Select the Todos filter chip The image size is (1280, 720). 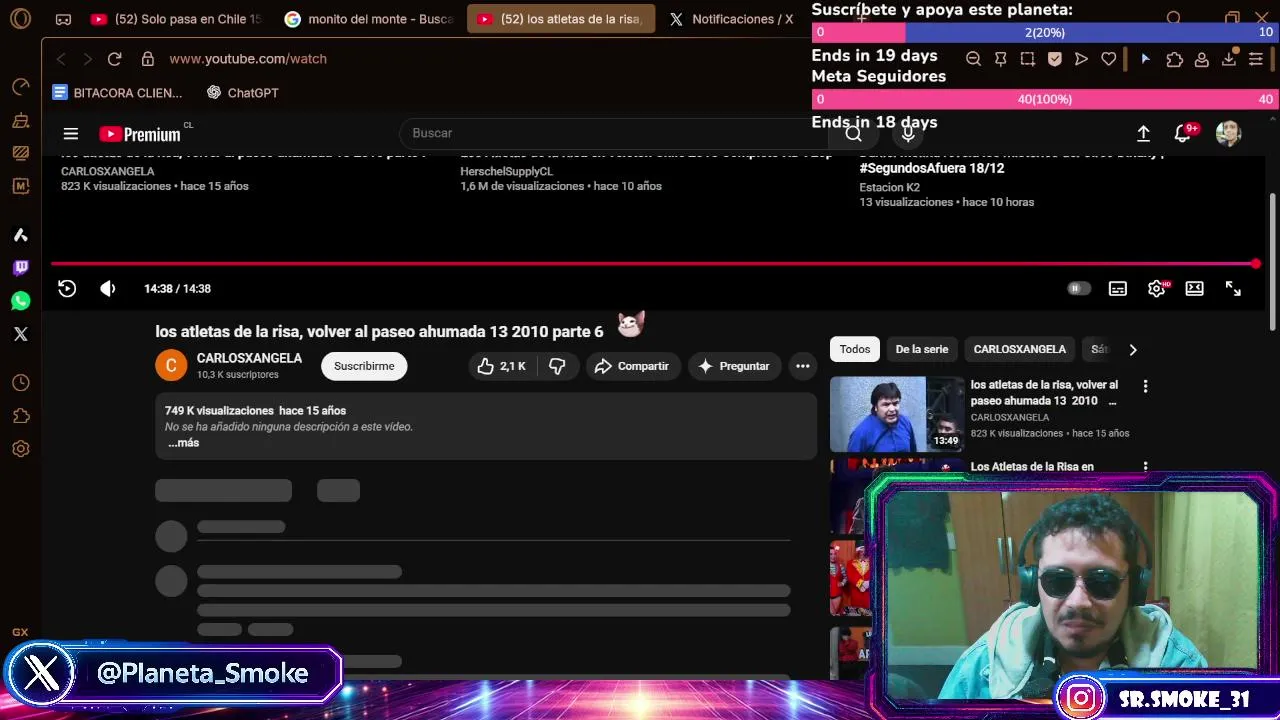click(855, 349)
